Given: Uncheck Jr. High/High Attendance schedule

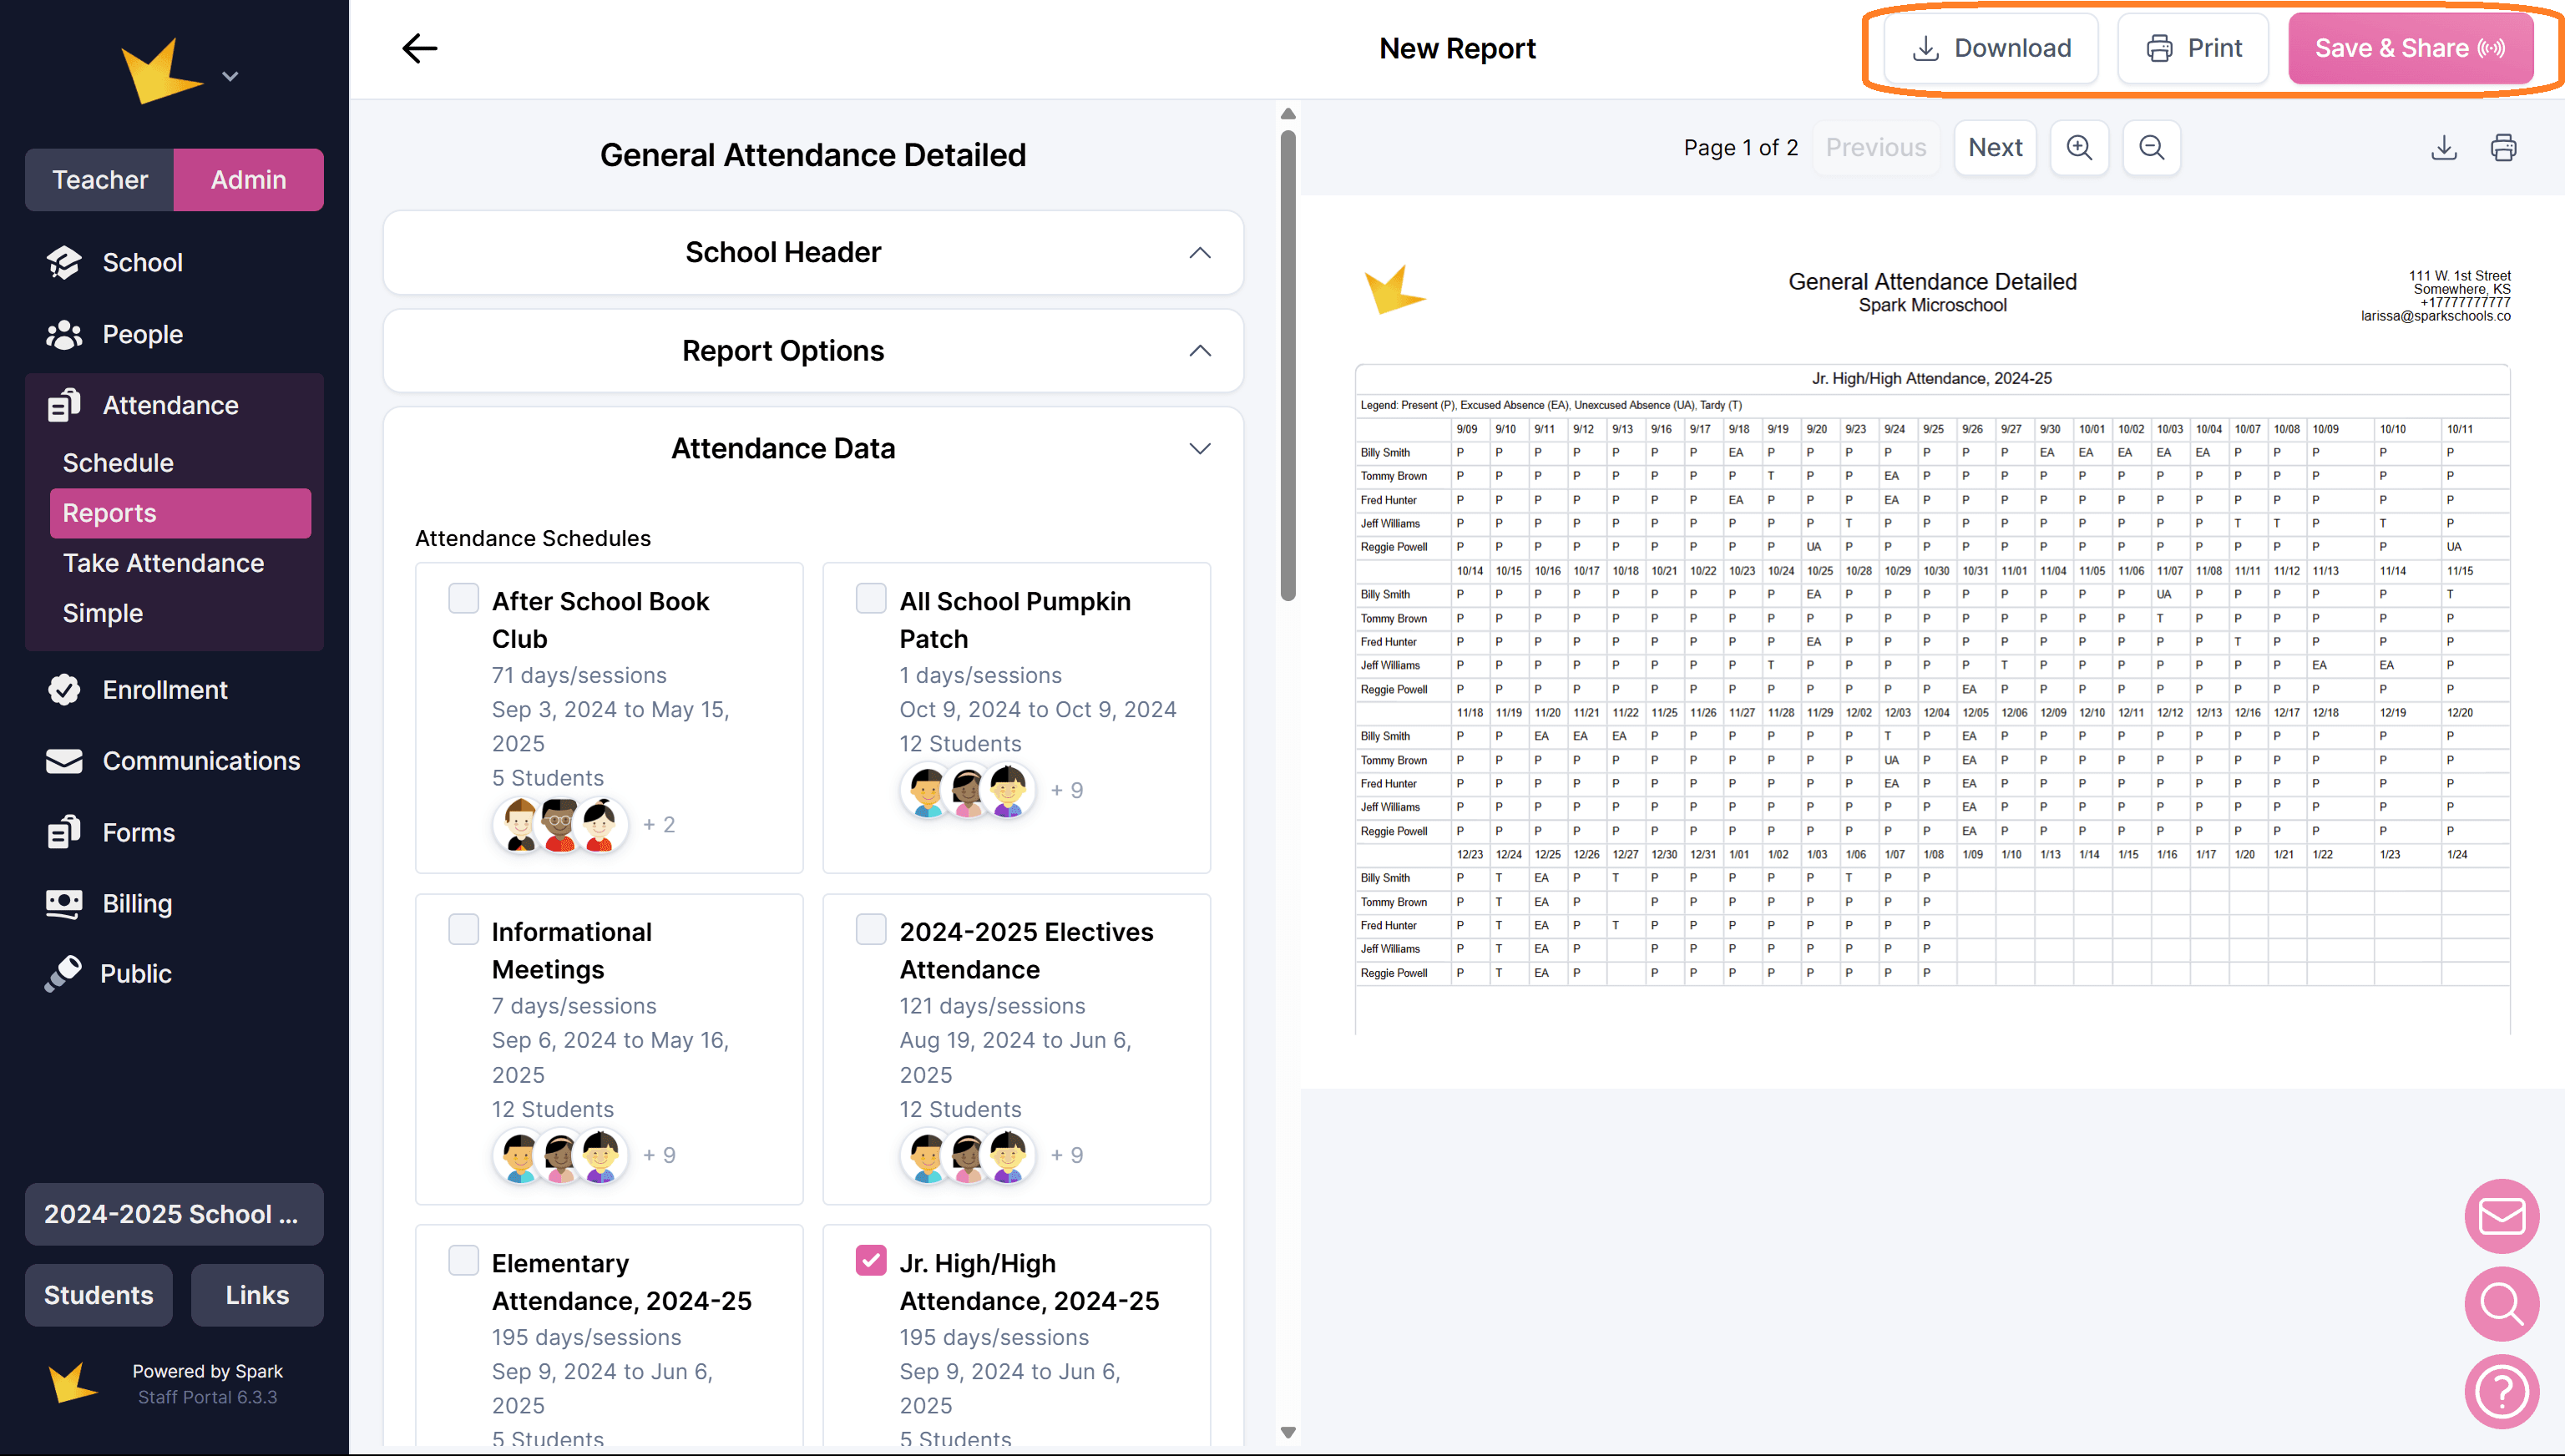Looking at the screenshot, I should 871,1260.
